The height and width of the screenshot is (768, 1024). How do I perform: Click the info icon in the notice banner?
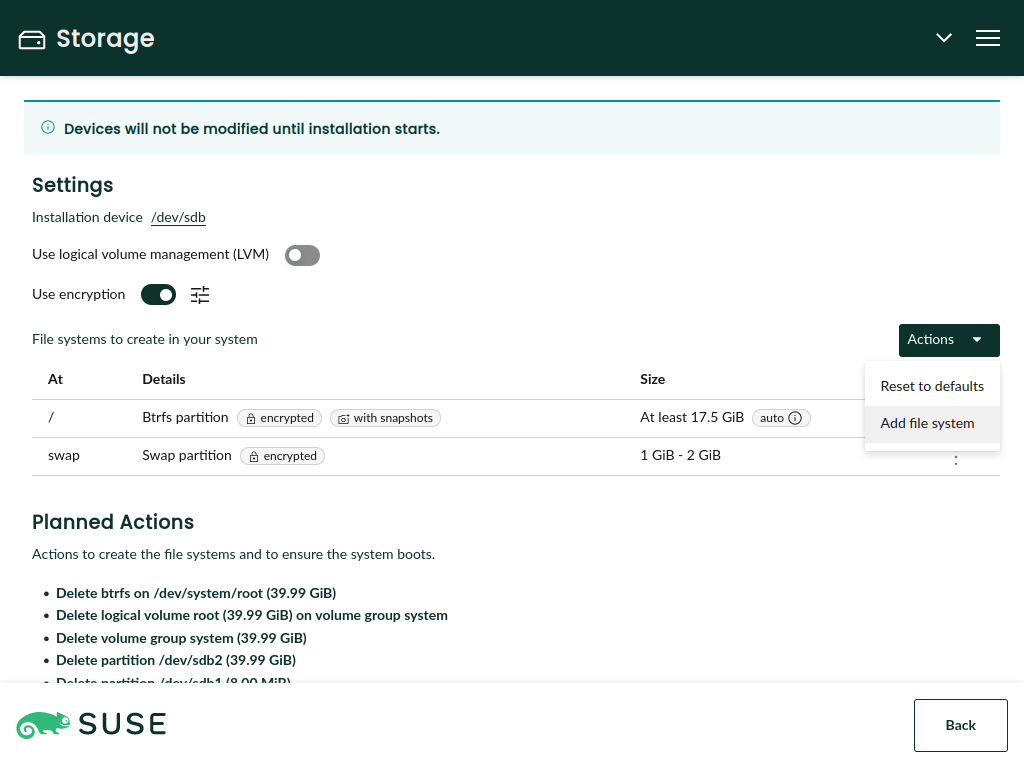(48, 128)
